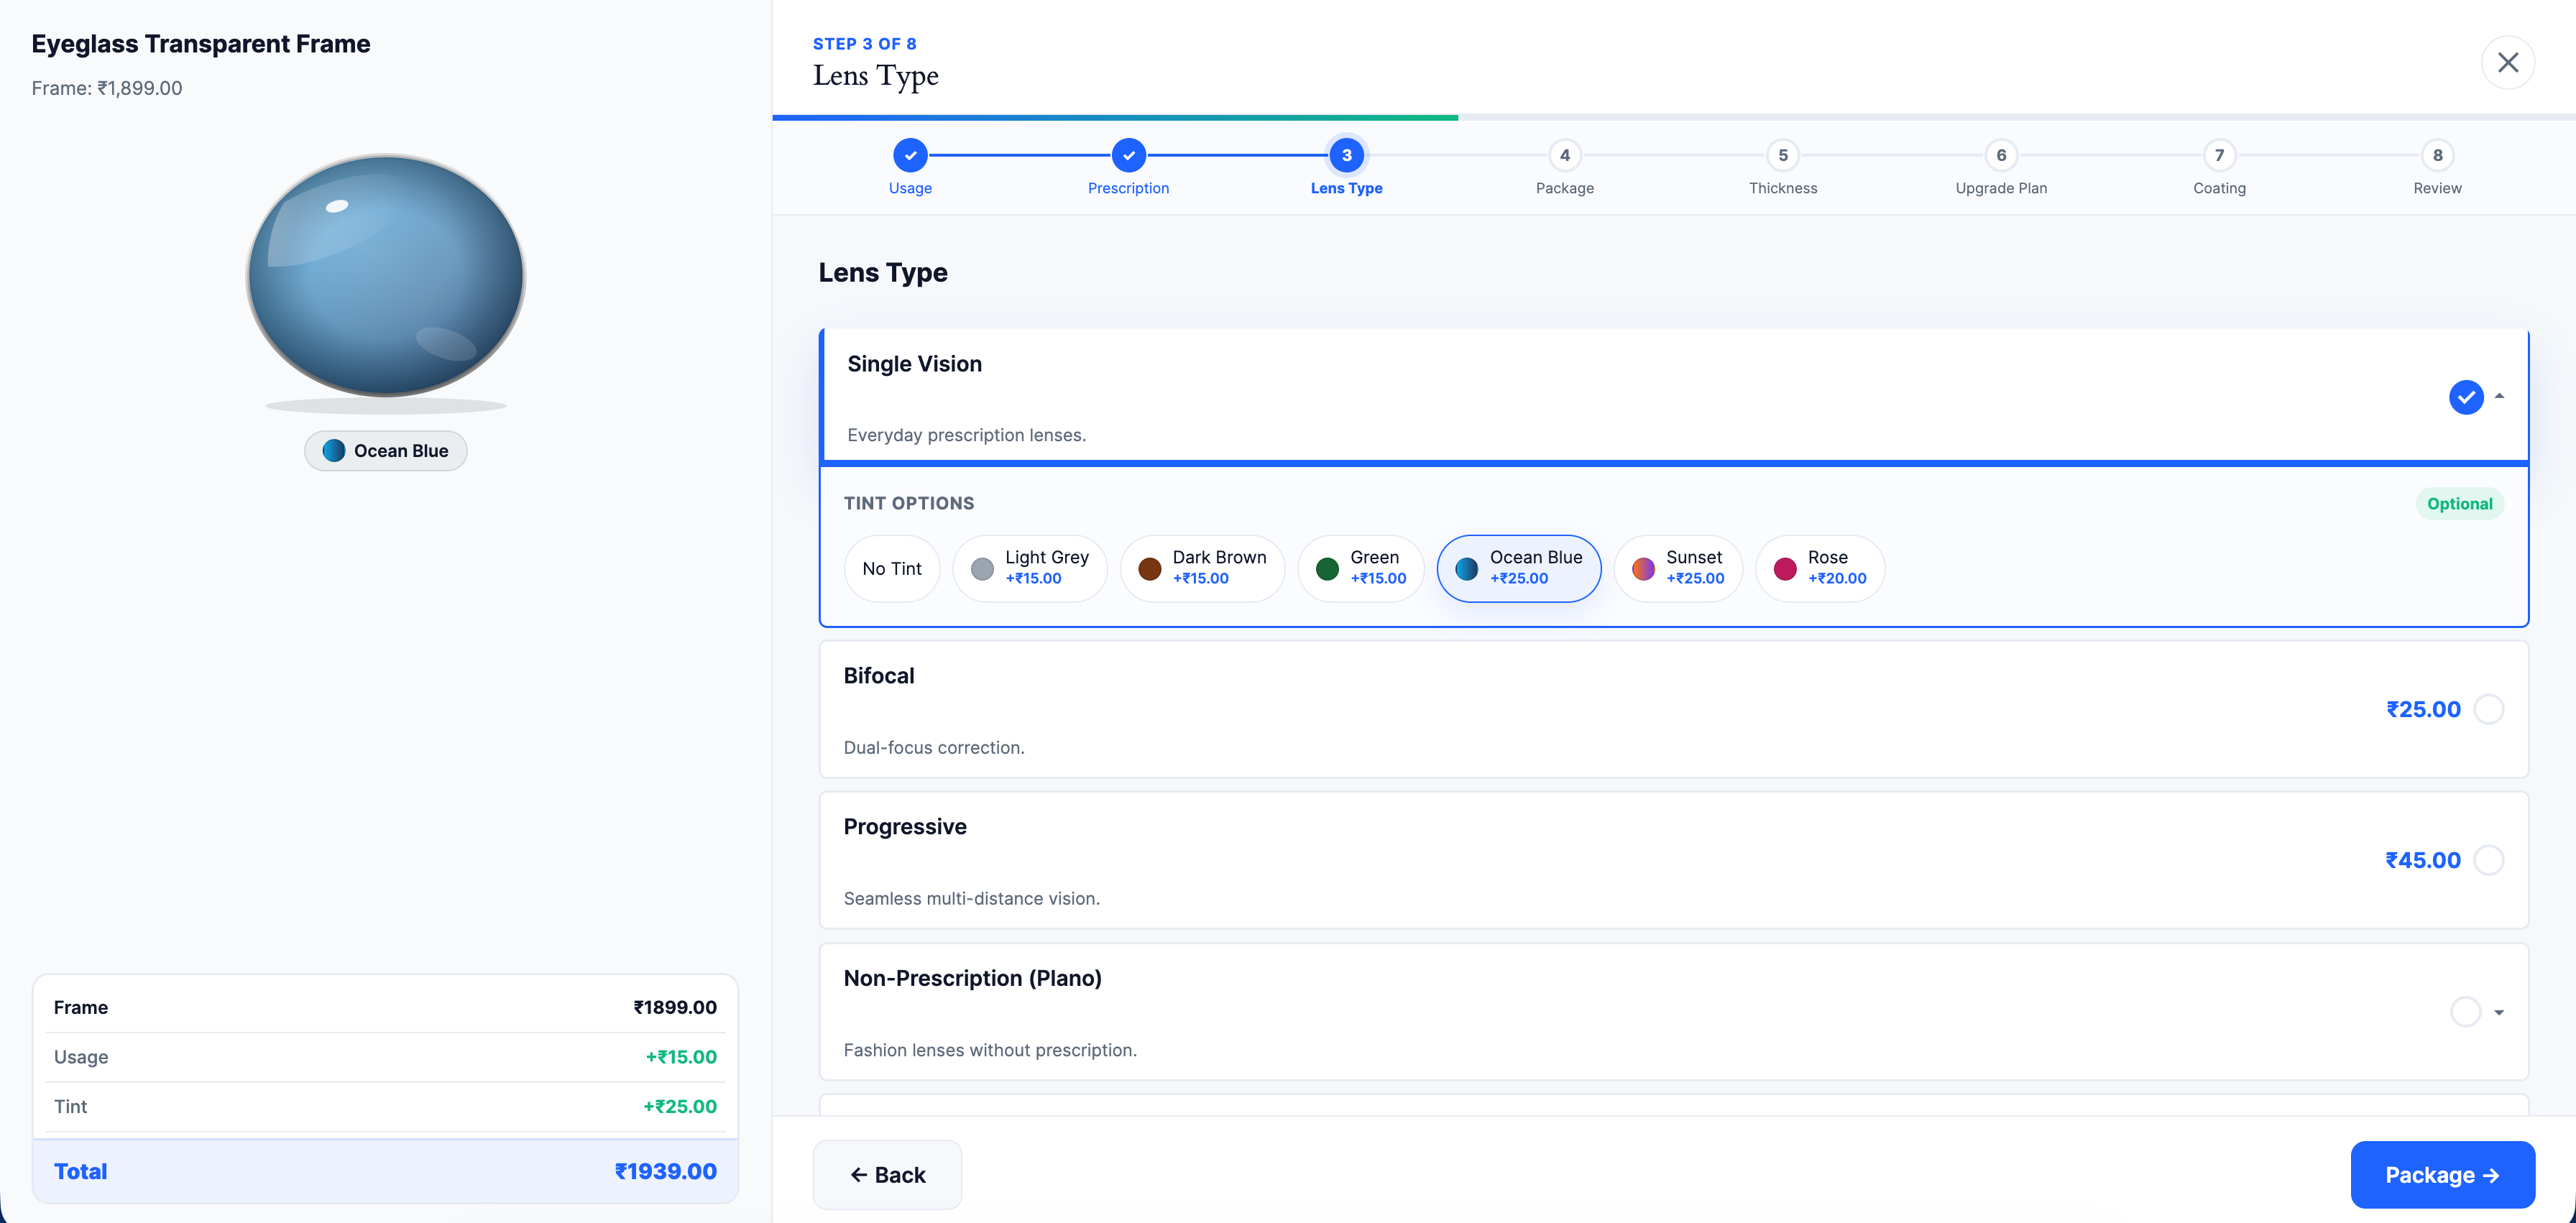Screen dimensions: 2576x1223
Task: Select the Progressive lens radio button
Action: coord(2490,859)
